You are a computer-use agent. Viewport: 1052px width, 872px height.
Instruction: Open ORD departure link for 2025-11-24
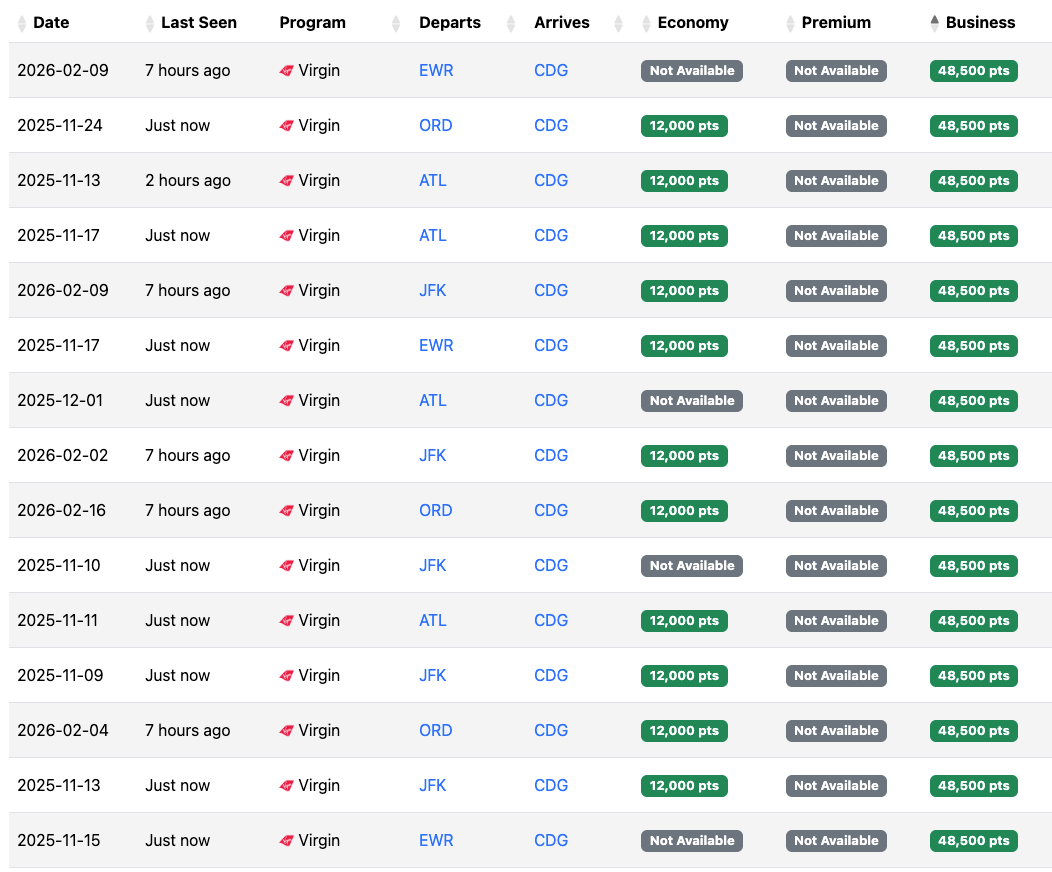tap(435, 125)
